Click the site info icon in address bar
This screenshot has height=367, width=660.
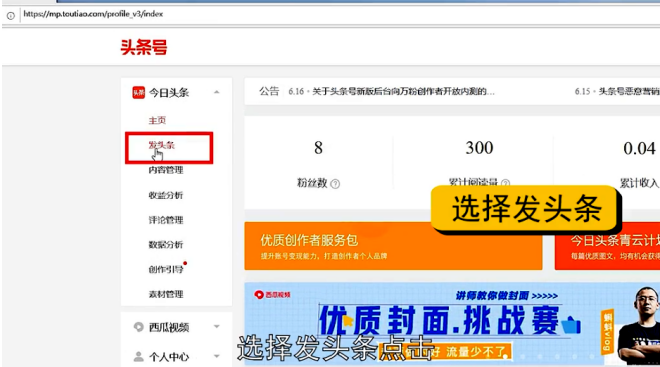coord(11,16)
